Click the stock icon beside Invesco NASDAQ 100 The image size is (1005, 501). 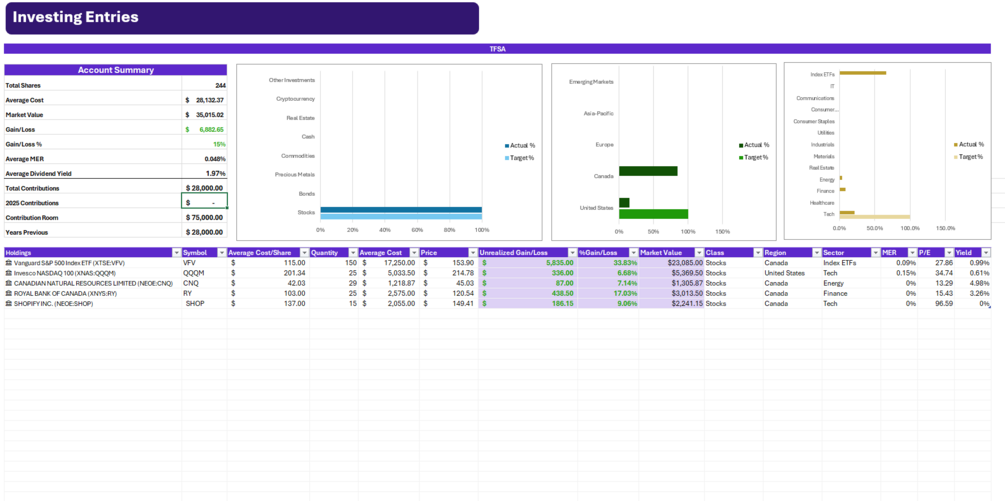click(8, 273)
